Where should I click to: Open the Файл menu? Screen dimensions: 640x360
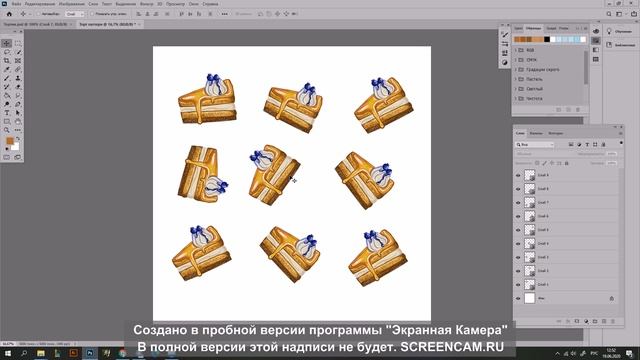point(16,4)
